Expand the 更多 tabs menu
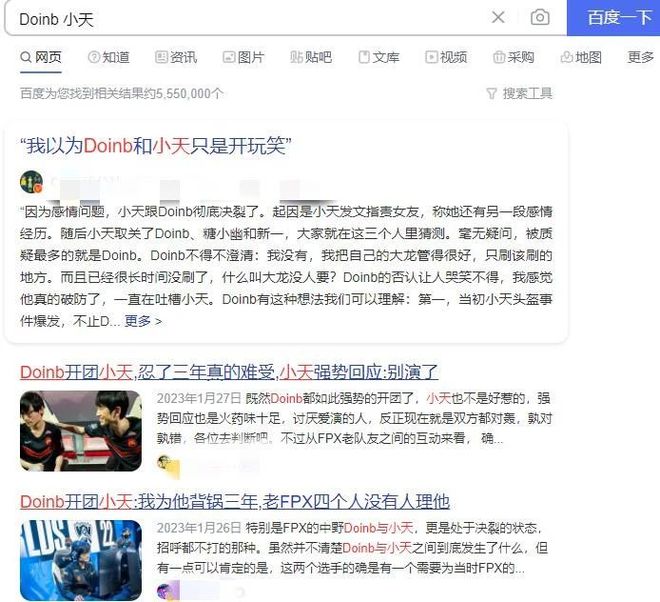This screenshot has height=602, width=660. click(x=640, y=57)
